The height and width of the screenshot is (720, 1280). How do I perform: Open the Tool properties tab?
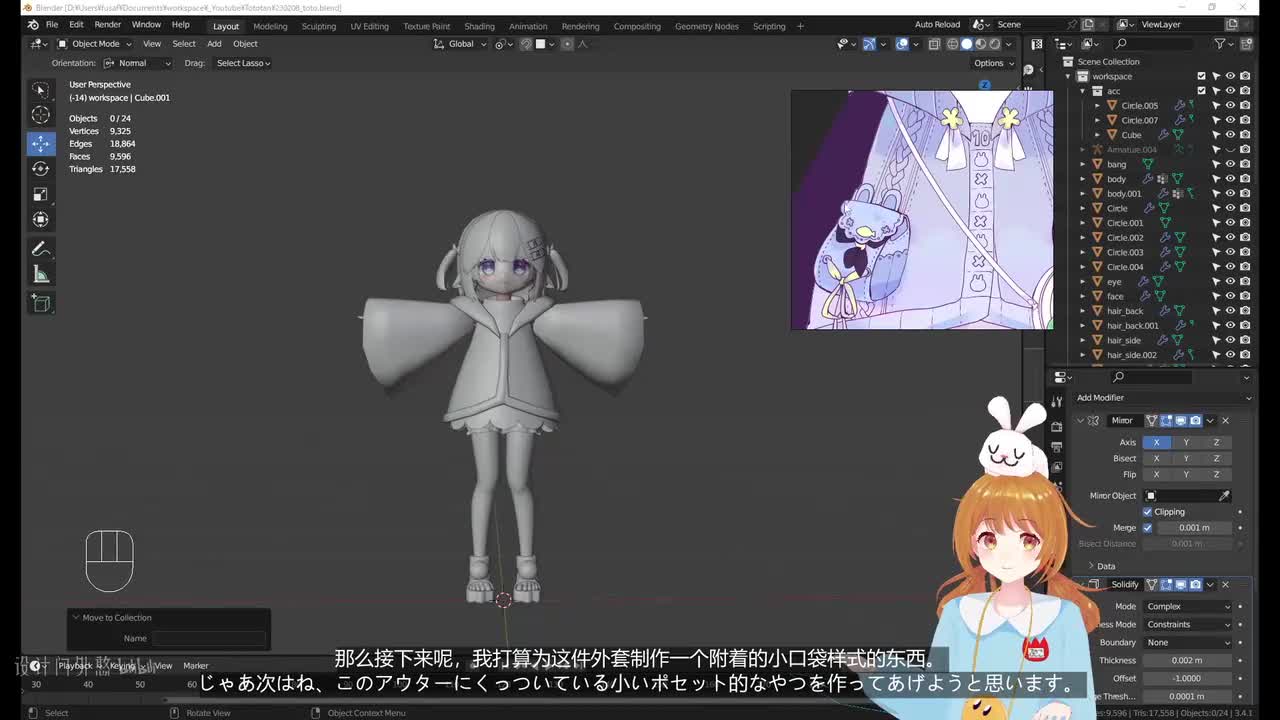coord(1057,401)
